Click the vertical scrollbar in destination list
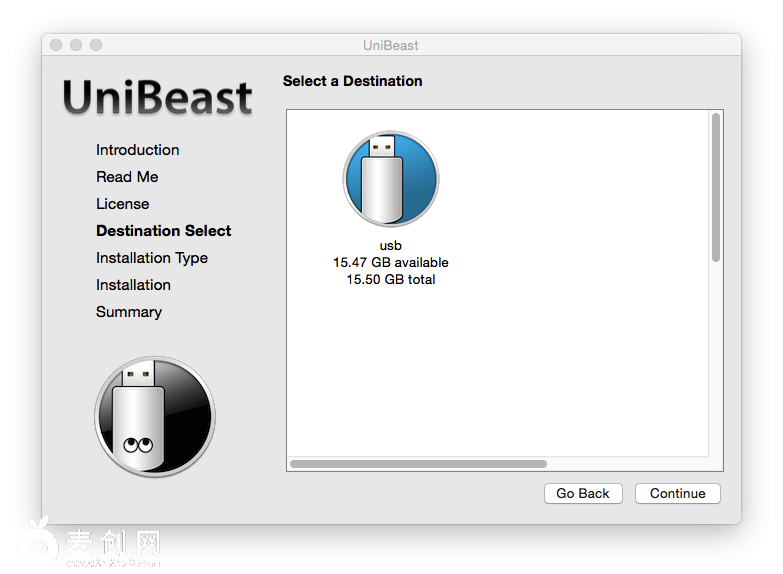The width and height of the screenshot is (783, 574). pyautogui.click(x=715, y=188)
